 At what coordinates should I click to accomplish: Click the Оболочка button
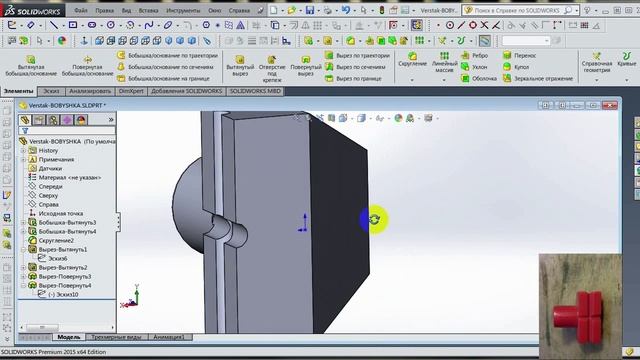479,78
